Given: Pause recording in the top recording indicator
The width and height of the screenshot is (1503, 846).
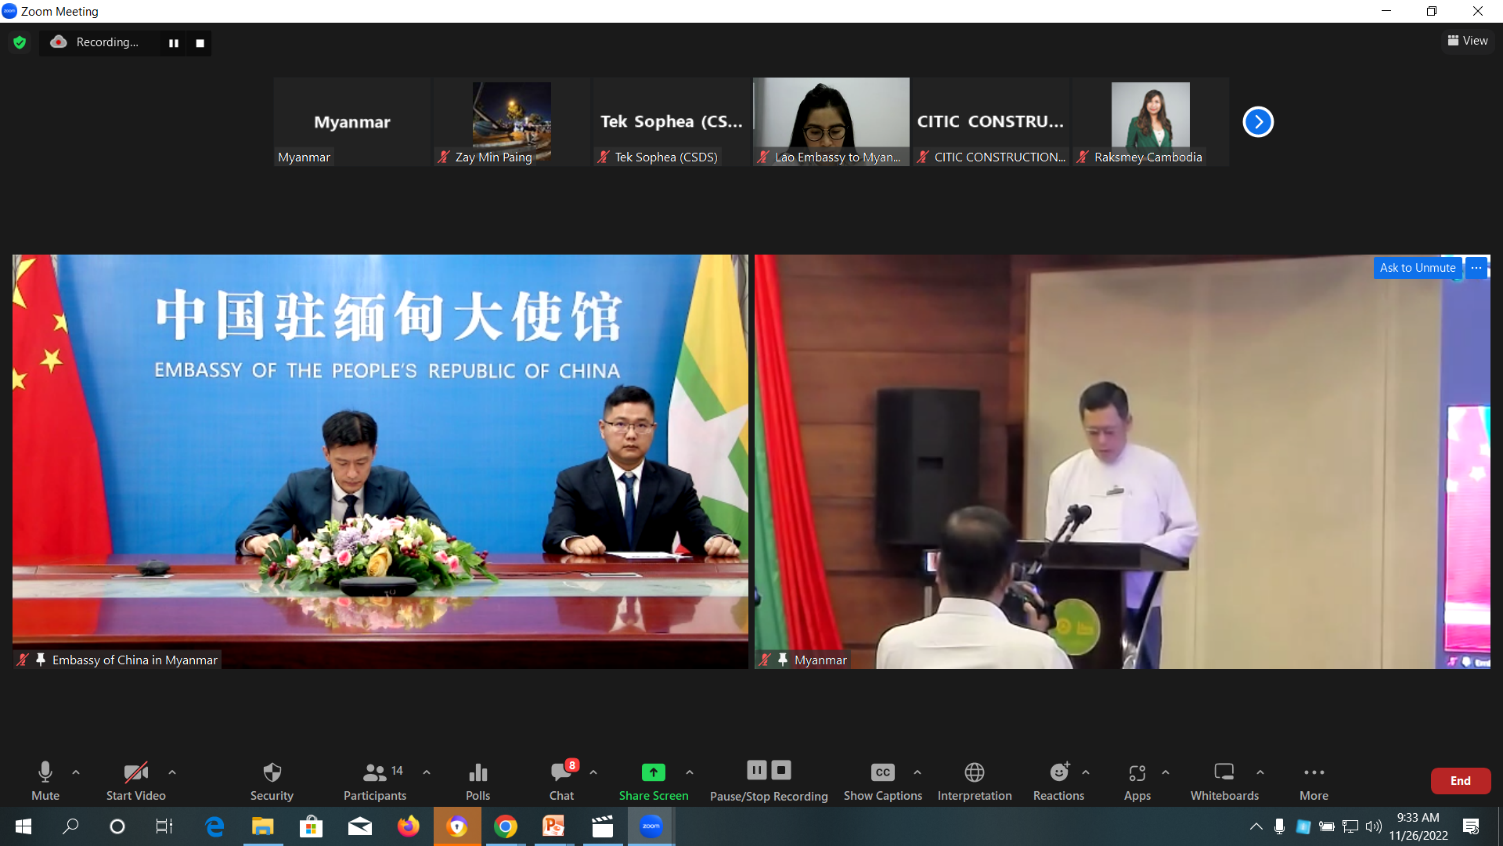Looking at the screenshot, I should (x=174, y=43).
